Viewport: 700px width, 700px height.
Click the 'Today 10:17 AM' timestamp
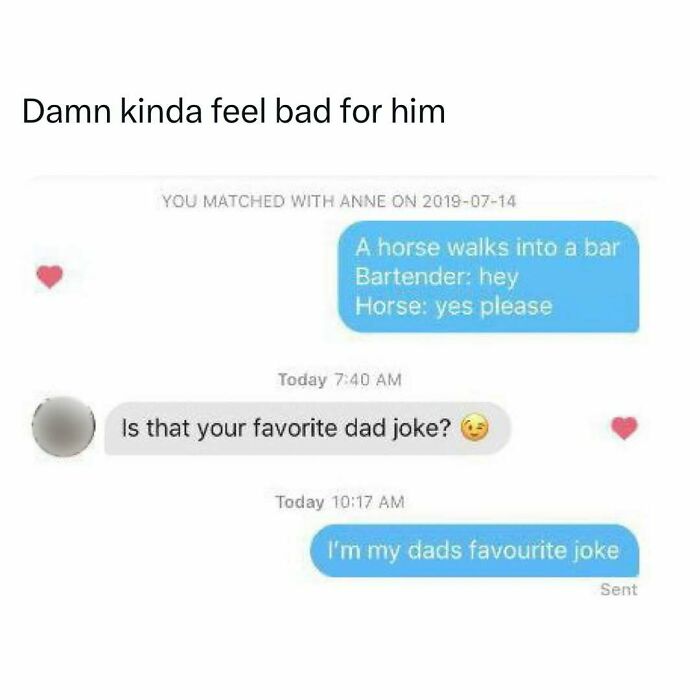(340, 502)
